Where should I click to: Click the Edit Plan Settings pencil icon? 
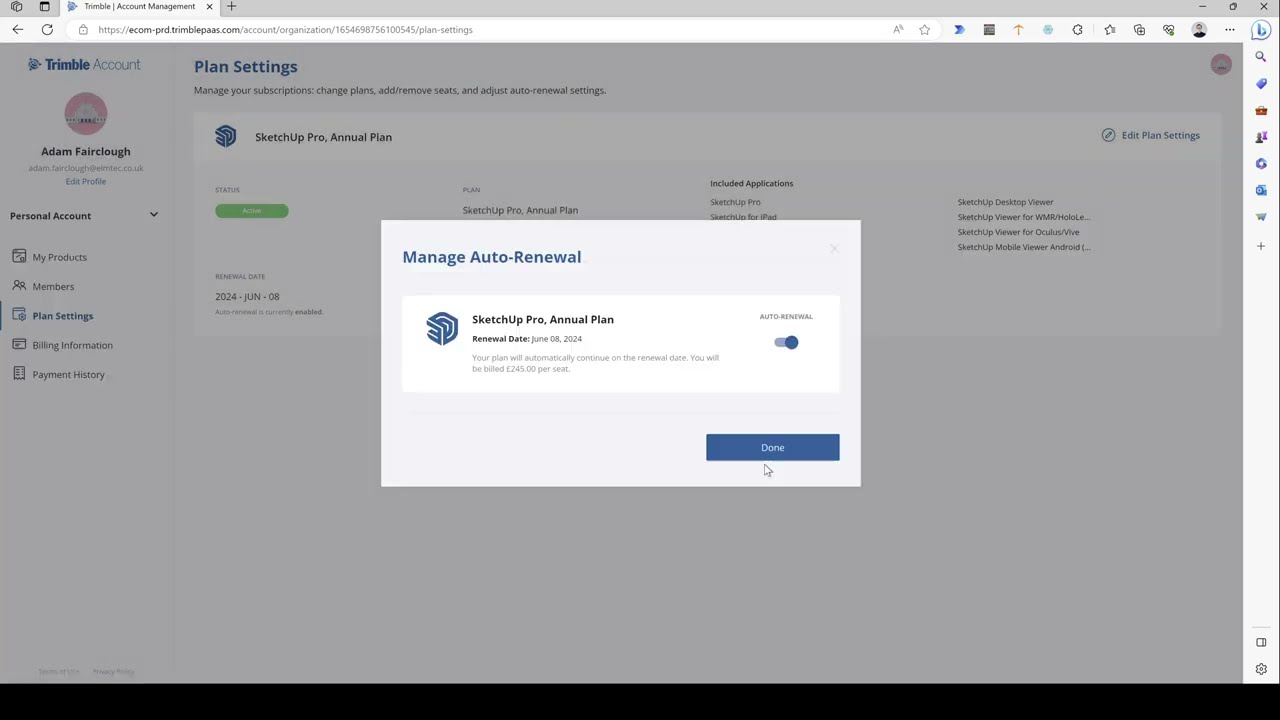point(1108,135)
